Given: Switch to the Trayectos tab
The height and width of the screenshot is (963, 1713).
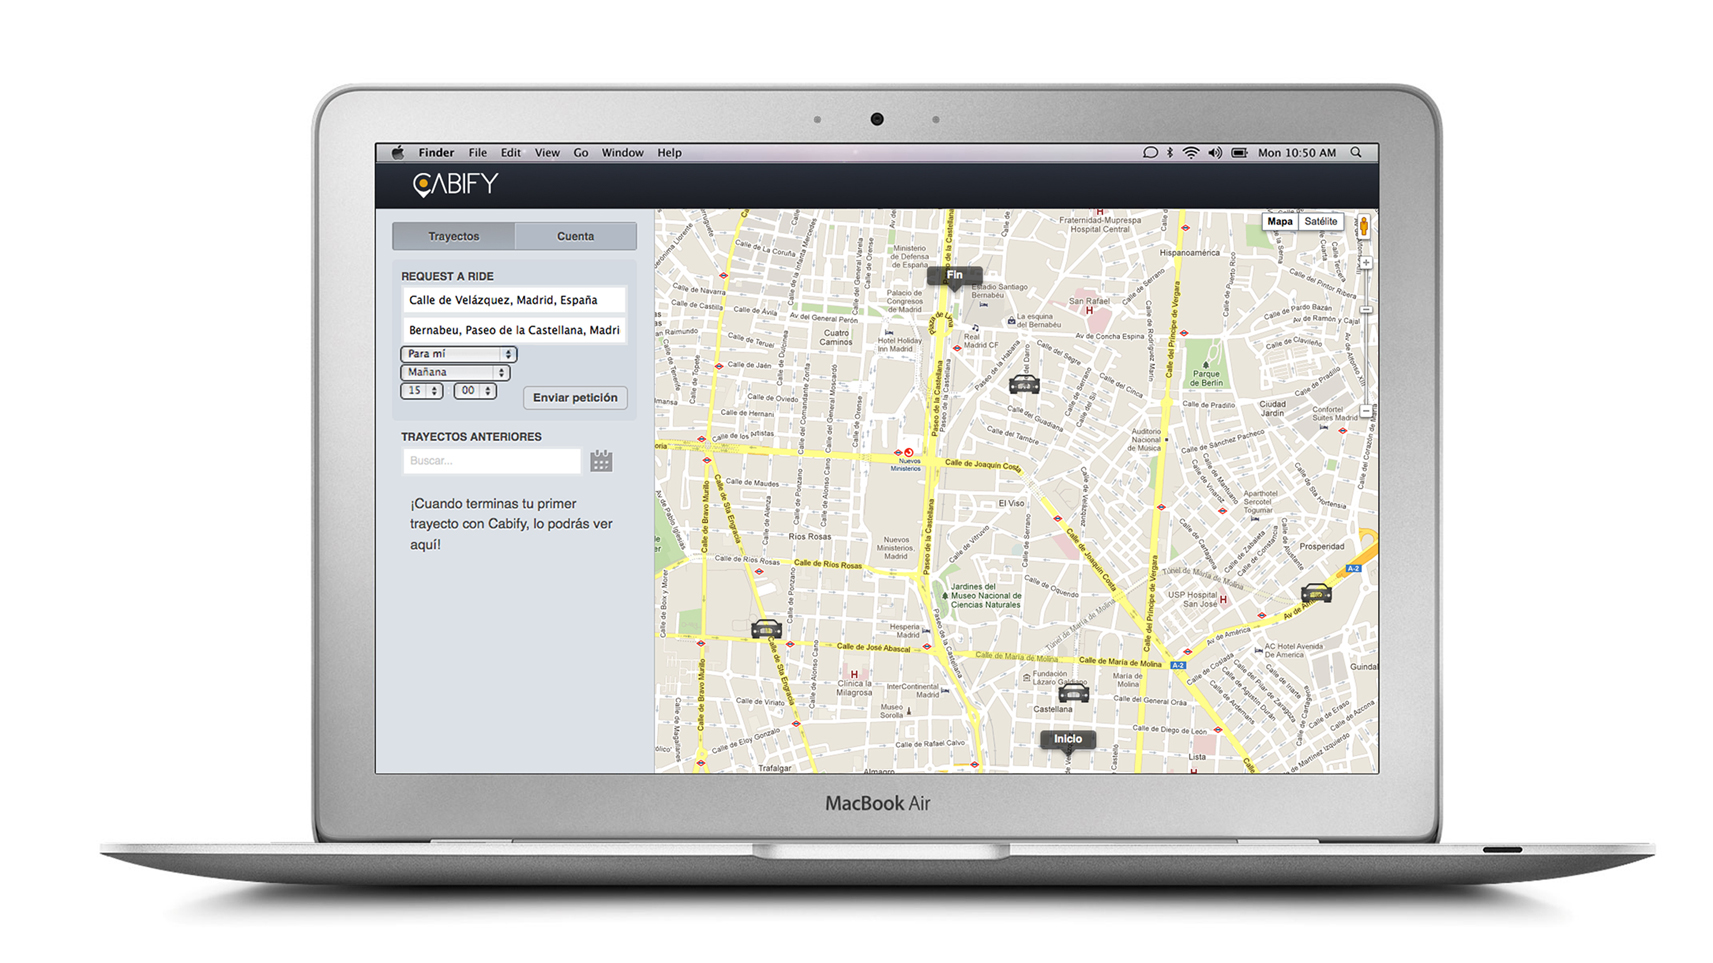Looking at the screenshot, I should click(x=454, y=236).
